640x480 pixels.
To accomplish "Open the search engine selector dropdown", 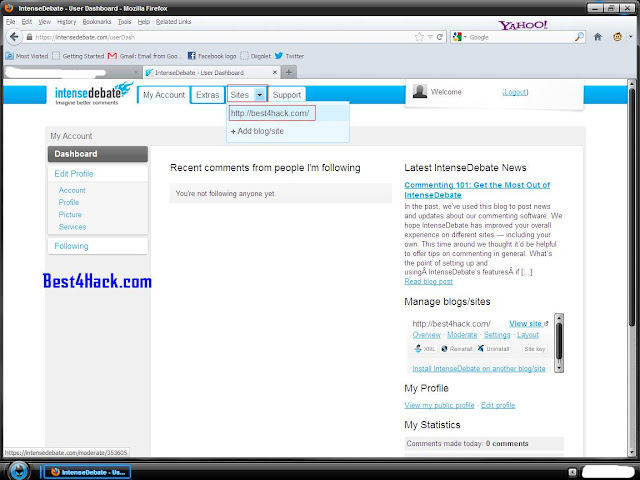I will click(460, 37).
